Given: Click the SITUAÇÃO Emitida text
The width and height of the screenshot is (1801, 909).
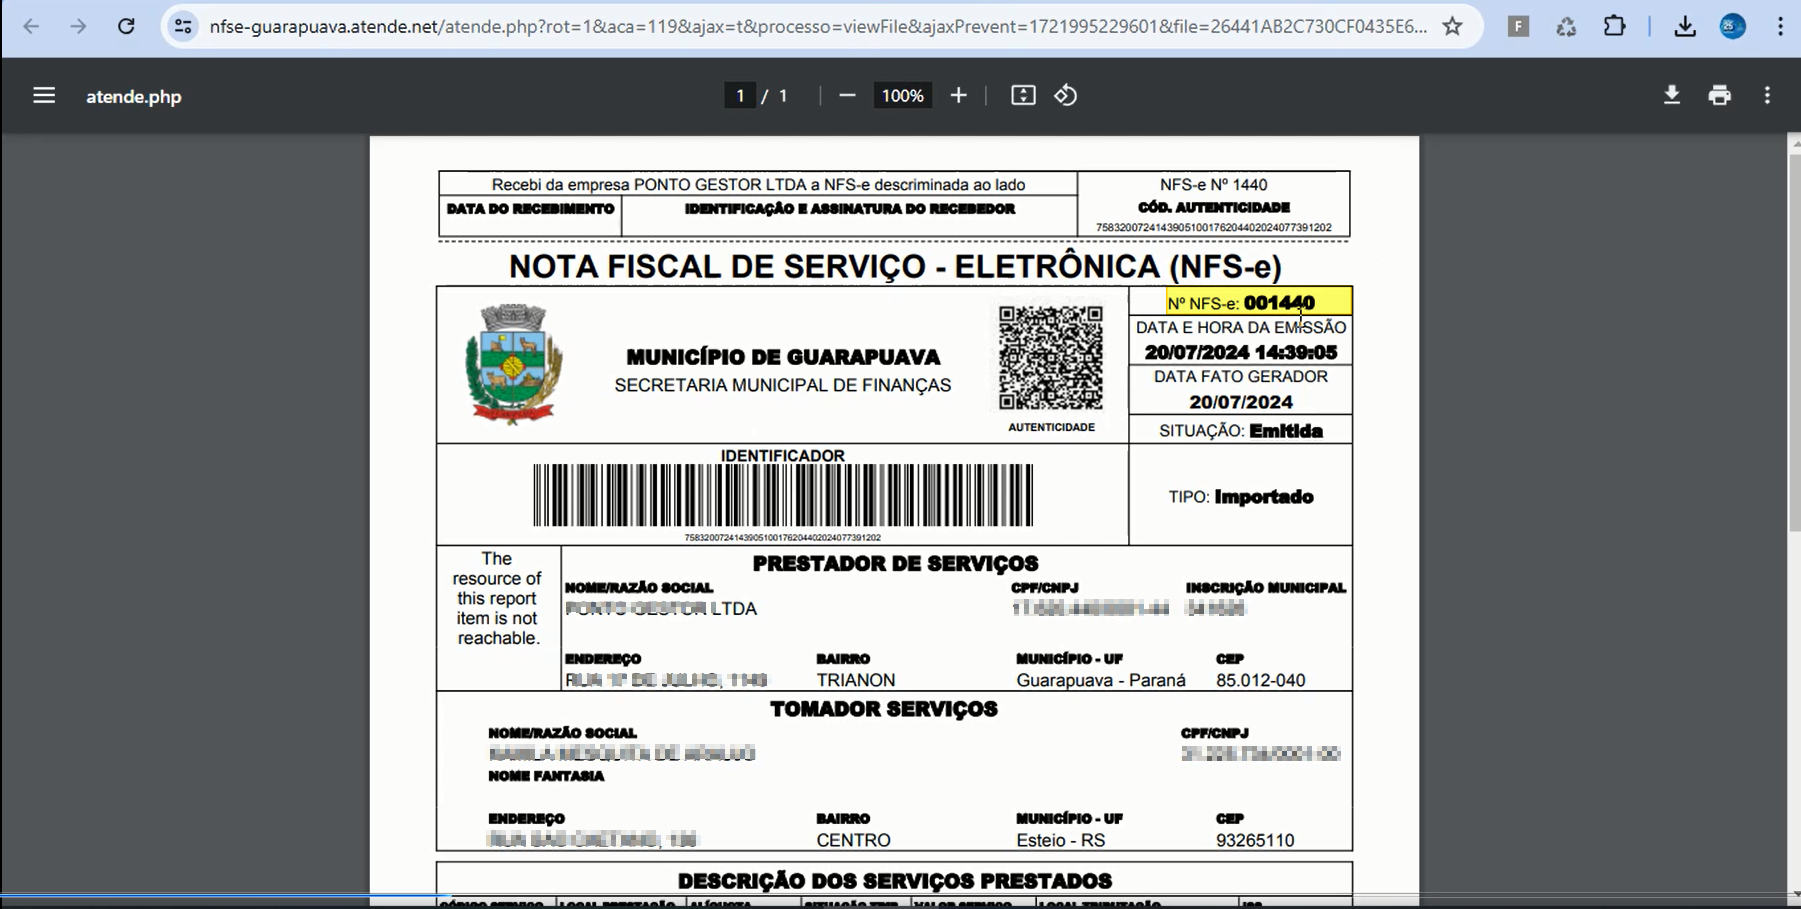Looking at the screenshot, I should (1241, 431).
